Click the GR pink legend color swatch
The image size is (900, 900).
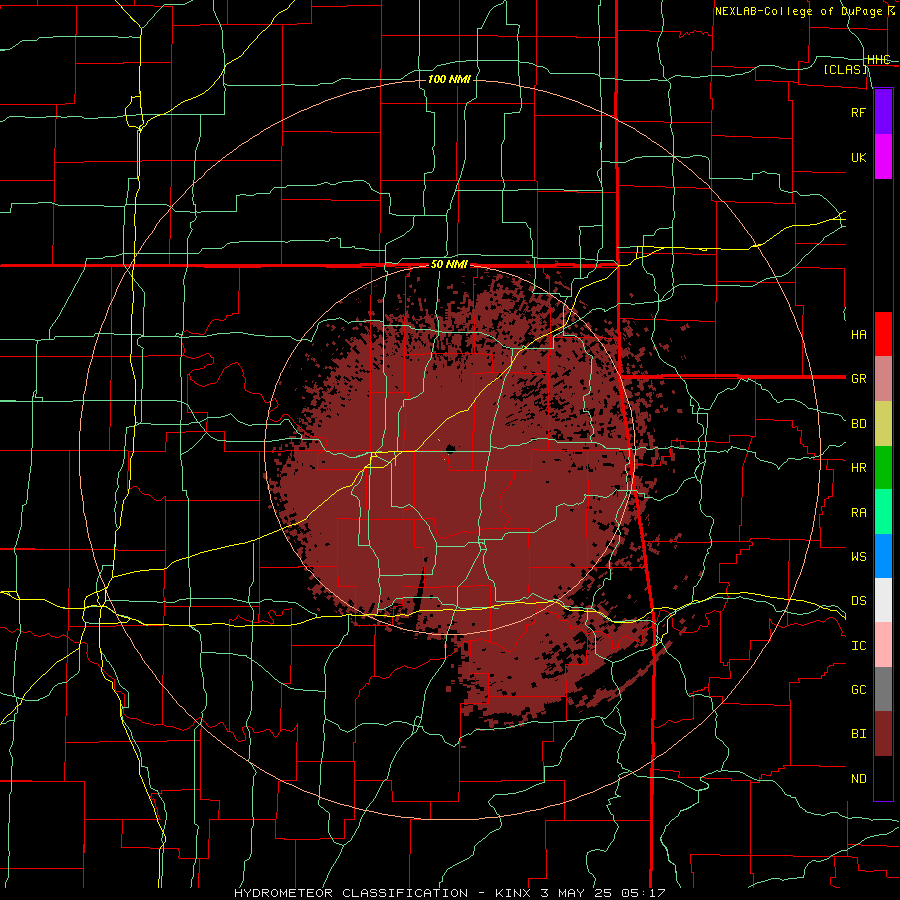(883, 379)
